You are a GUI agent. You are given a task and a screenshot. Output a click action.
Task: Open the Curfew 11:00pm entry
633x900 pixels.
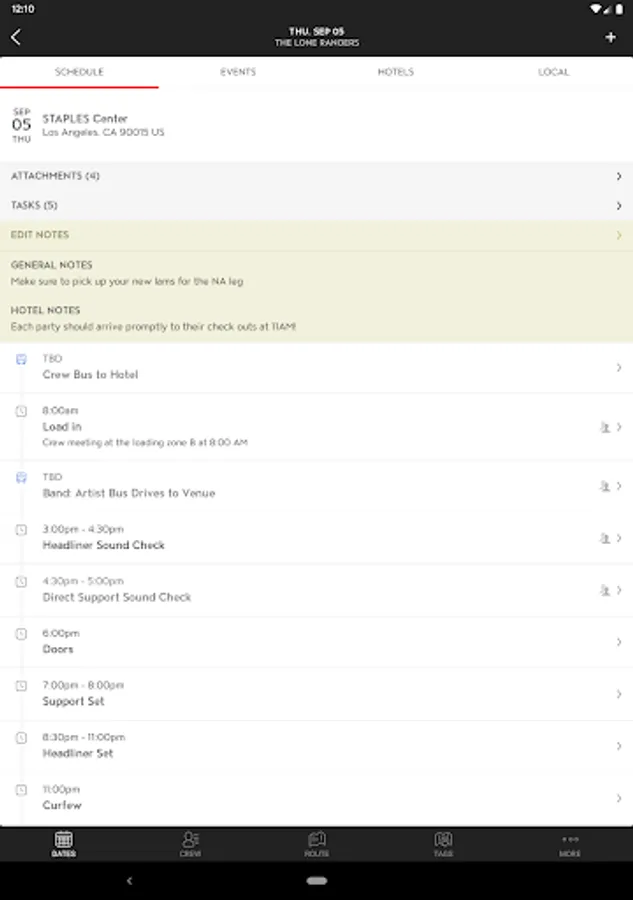316,798
